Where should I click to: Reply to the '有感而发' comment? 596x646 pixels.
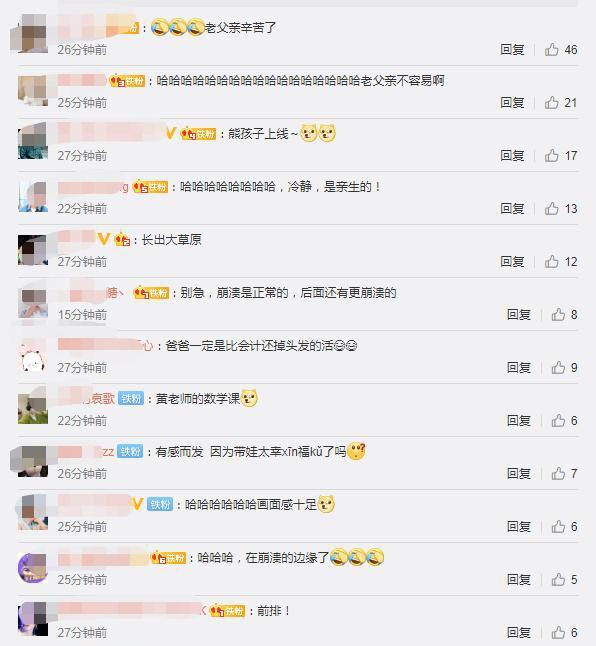click(x=519, y=473)
